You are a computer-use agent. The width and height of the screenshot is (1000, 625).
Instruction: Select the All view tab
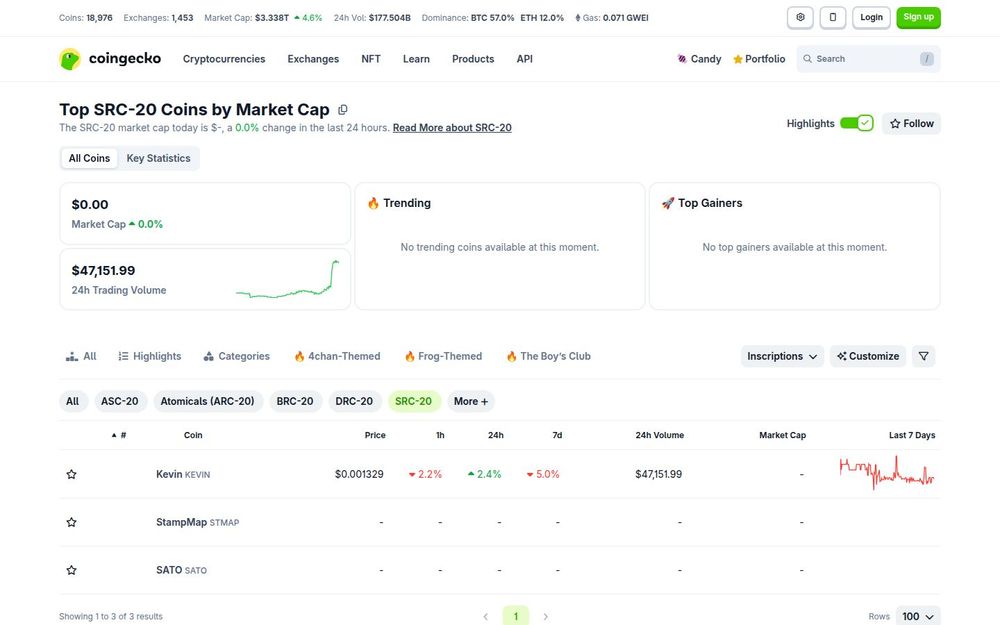point(81,356)
